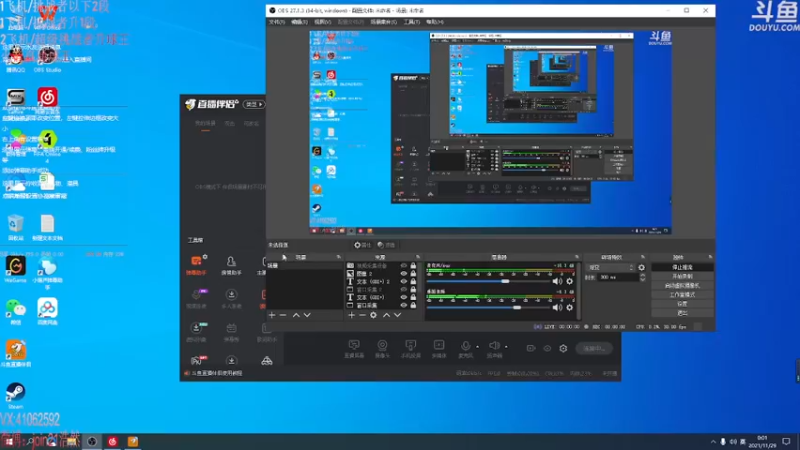Move scene down in Scenes panel

307,315
